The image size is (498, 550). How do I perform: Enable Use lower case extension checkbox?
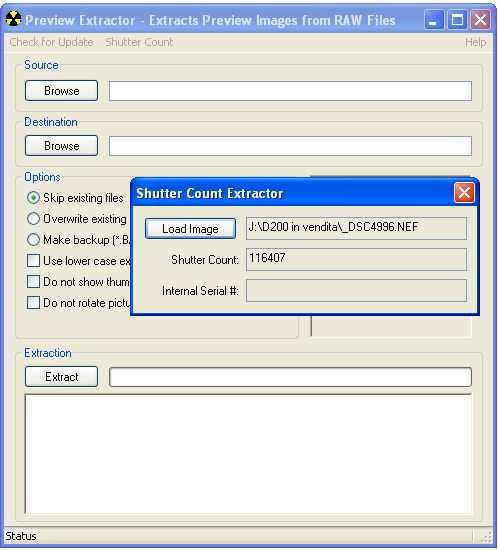coord(33,261)
